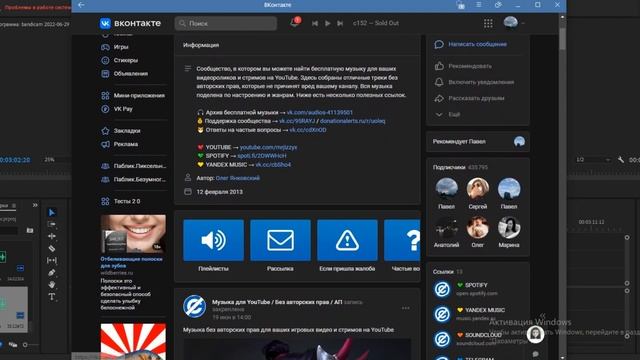Screen dimensions: 640x360
Task: Open the YANDEX MUSIC vk.cc link
Action: 273,164
